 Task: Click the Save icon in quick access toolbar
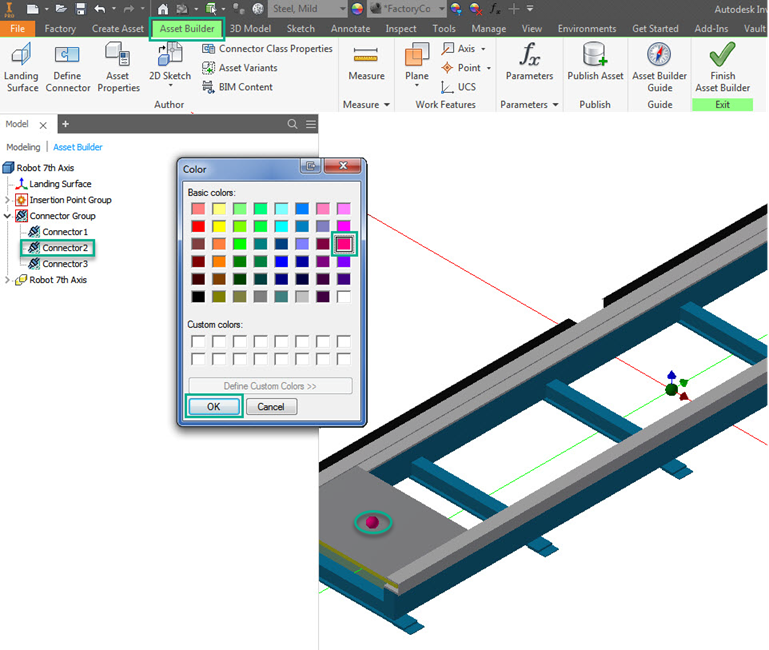point(80,9)
